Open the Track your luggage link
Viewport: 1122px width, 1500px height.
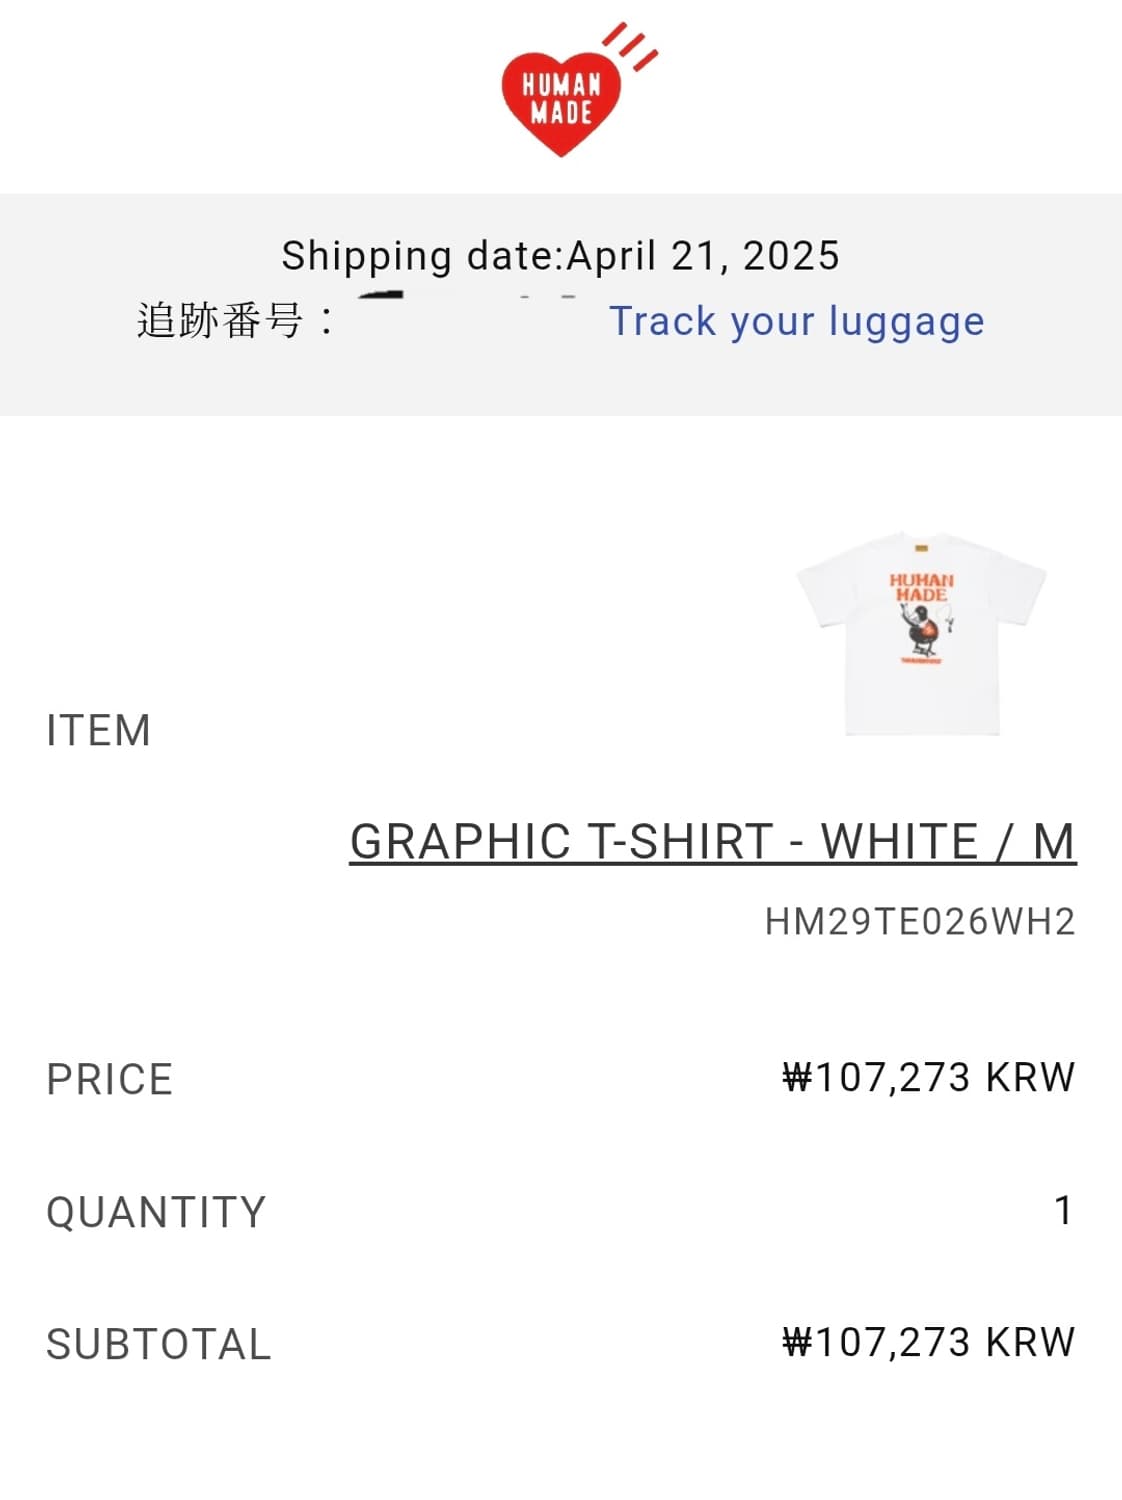point(796,322)
